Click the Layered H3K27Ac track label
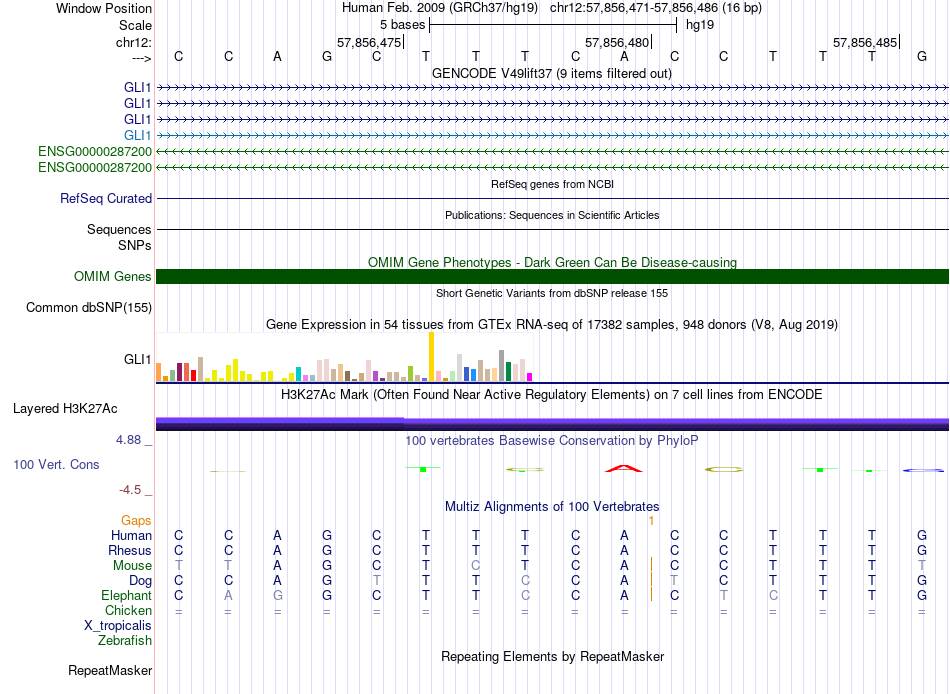The width and height of the screenshot is (950, 694). [x=65, y=409]
